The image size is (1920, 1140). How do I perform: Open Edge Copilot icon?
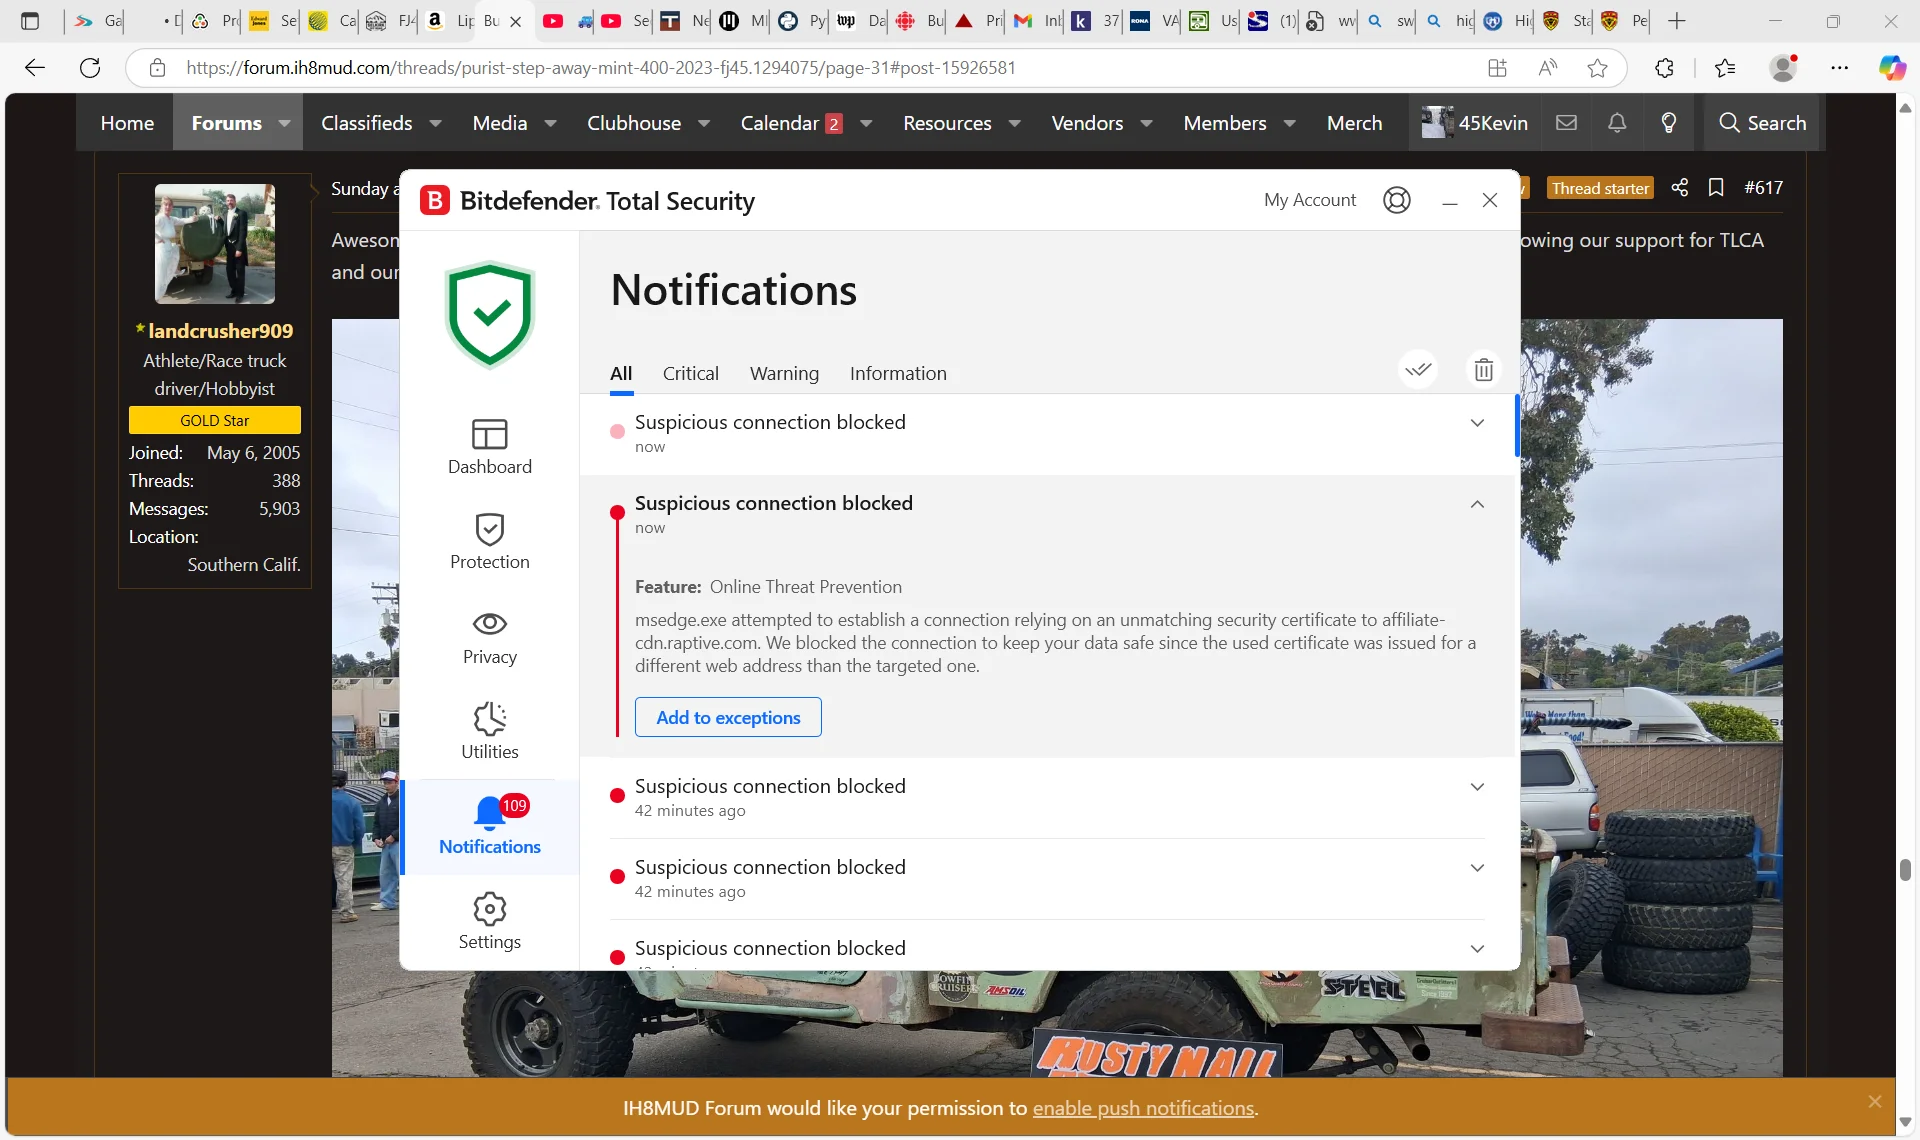(1891, 67)
